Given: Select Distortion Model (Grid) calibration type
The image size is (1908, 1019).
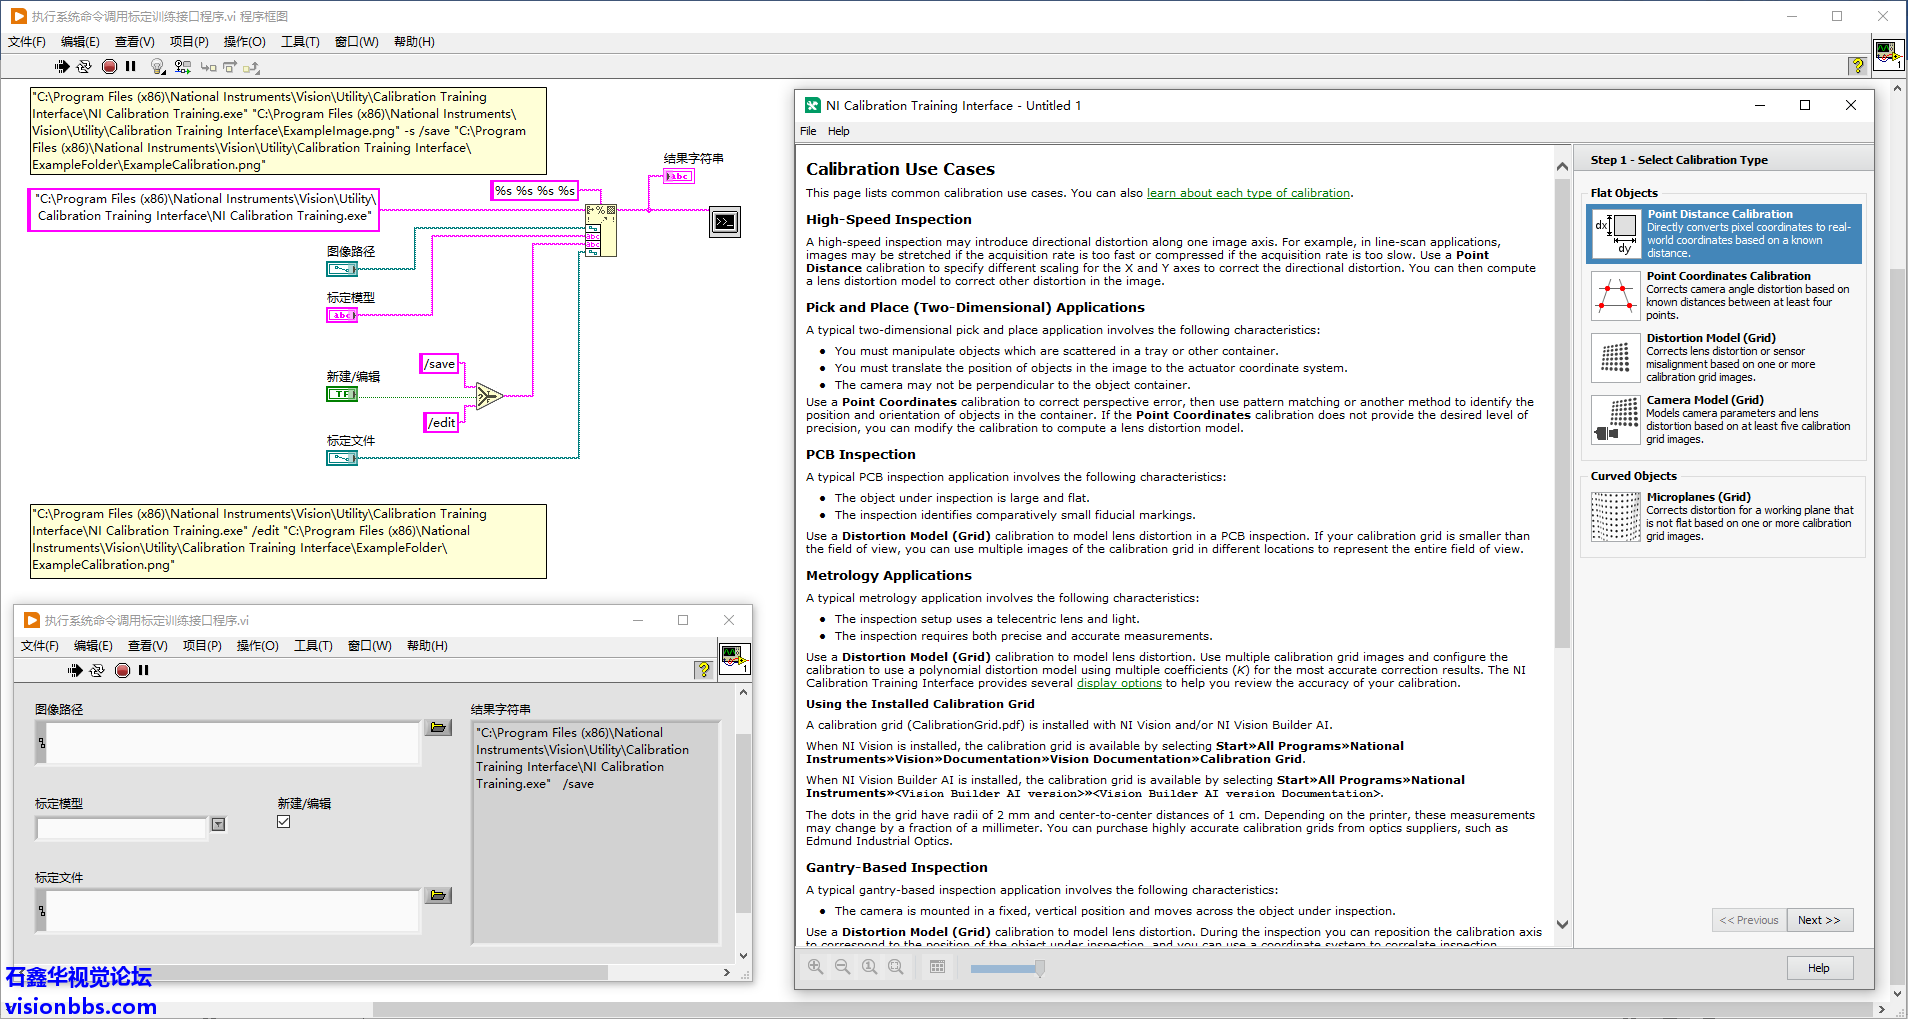Looking at the screenshot, I should pyautogui.click(x=1724, y=357).
